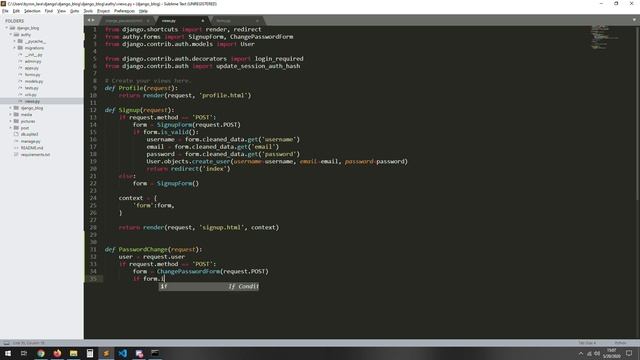Click the code minimap

coord(604,38)
